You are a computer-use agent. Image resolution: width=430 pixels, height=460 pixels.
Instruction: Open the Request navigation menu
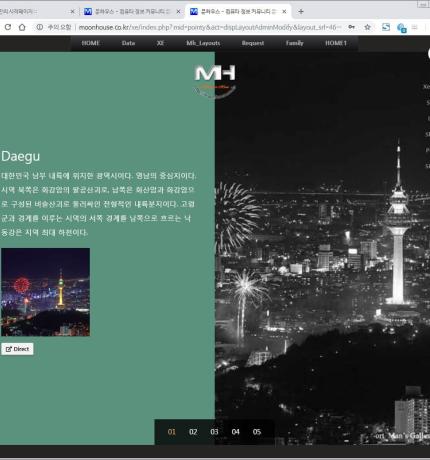tap(253, 43)
